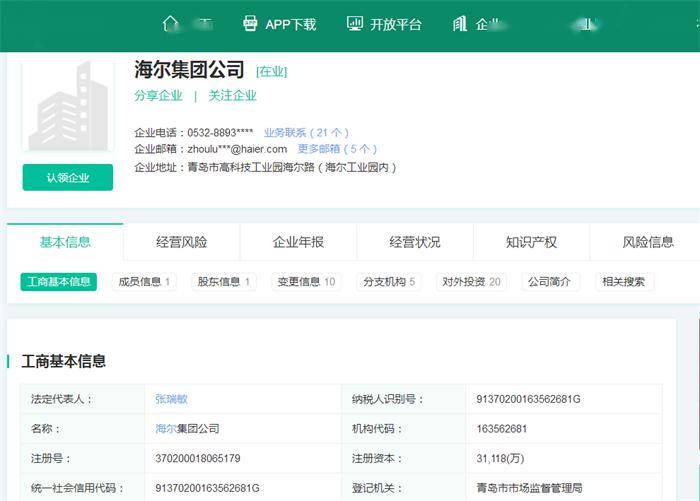Click the 开放平台 monitor icon
The height and width of the screenshot is (501, 700).
pyautogui.click(x=355, y=23)
